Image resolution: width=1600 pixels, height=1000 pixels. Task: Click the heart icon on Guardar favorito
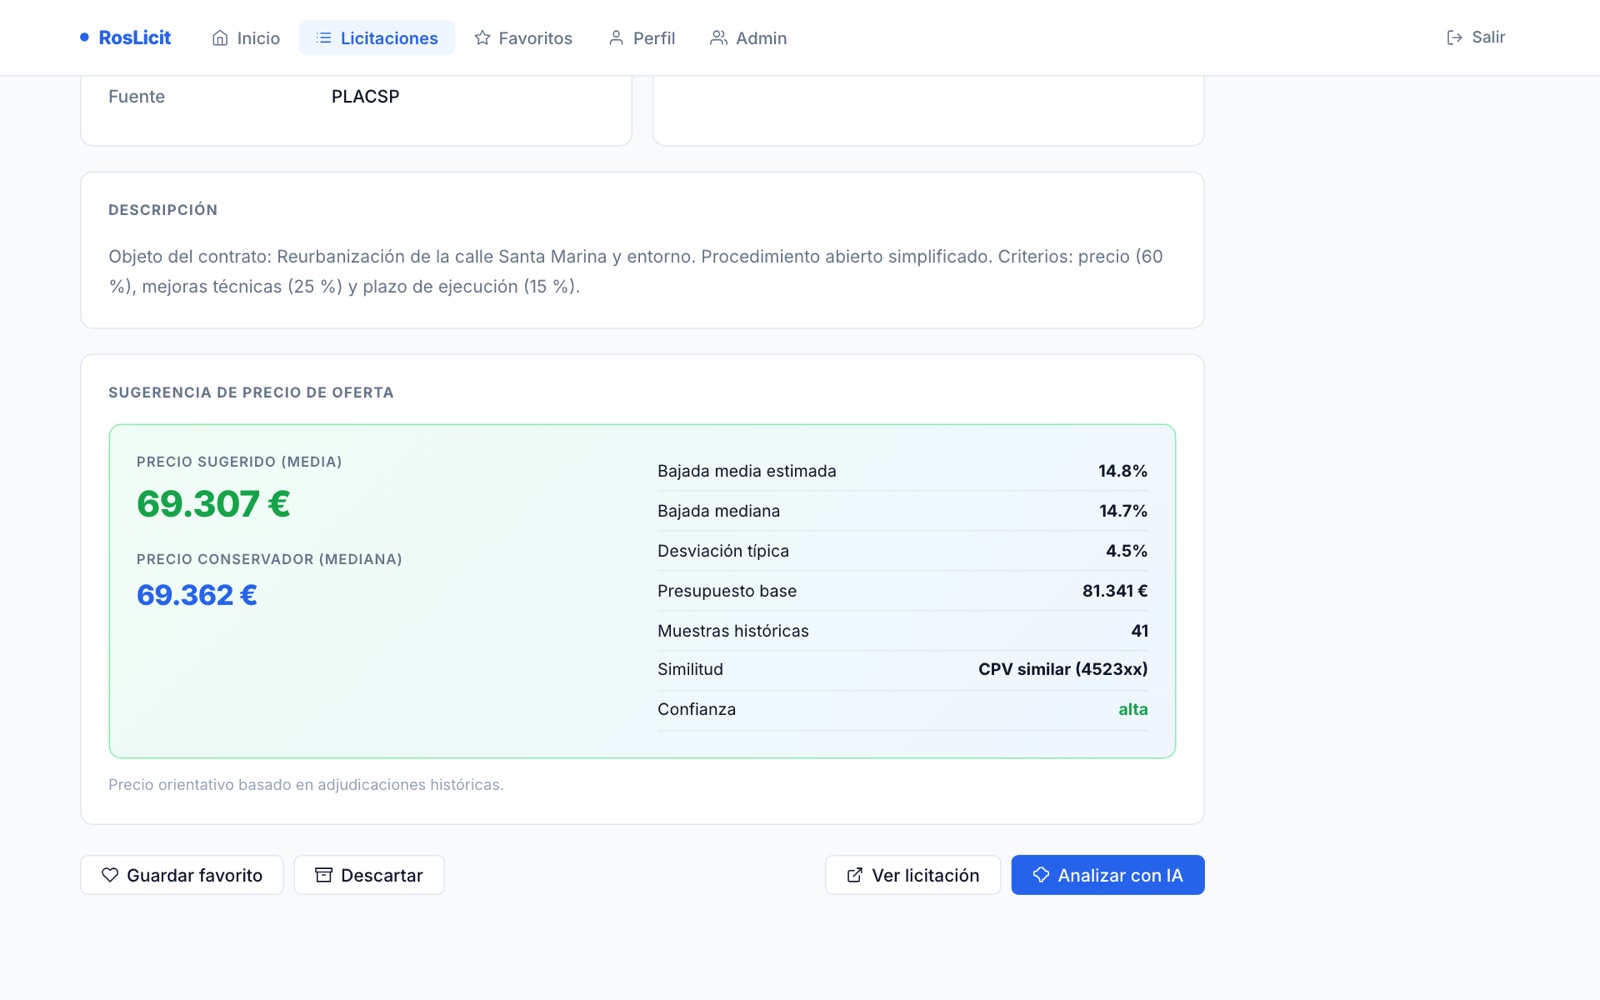click(110, 875)
